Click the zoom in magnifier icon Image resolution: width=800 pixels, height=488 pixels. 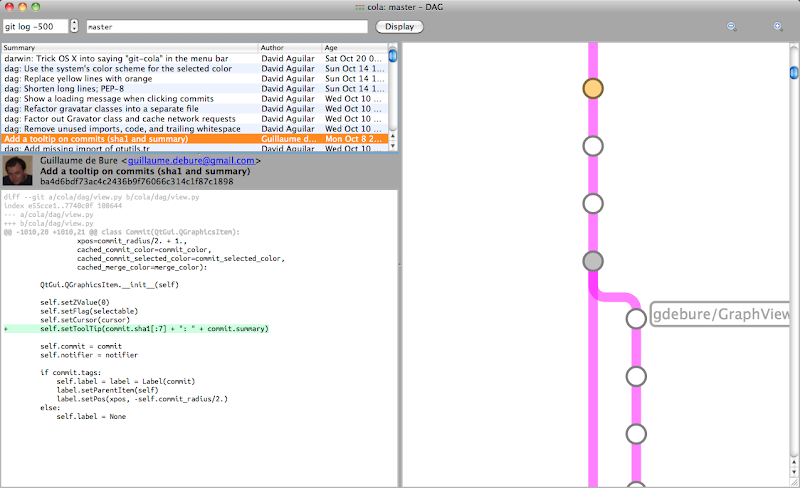[x=777, y=26]
